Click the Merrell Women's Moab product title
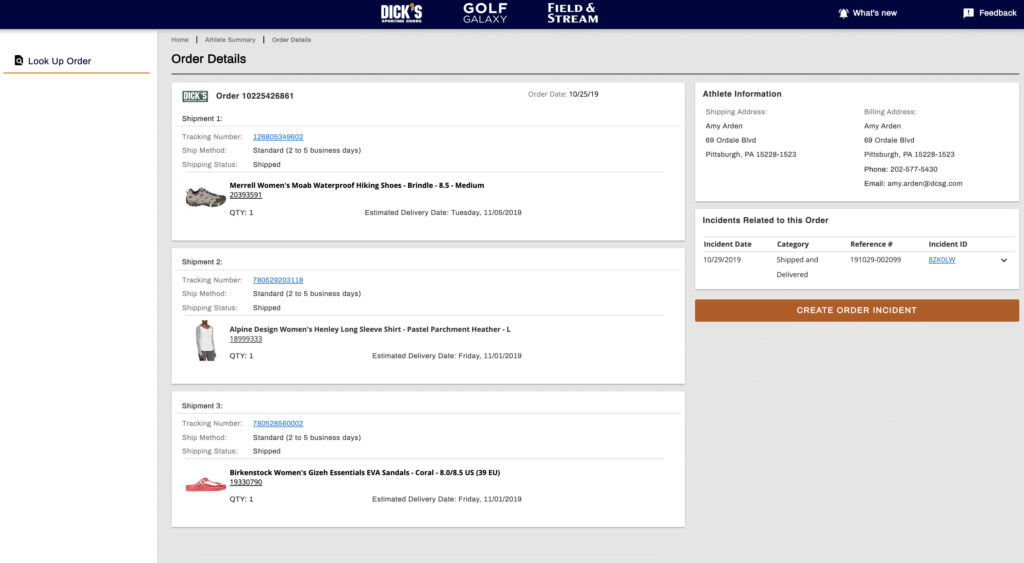The height and width of the screenshot is (563, 1024). pyautogui.click(x=357, y=185)
